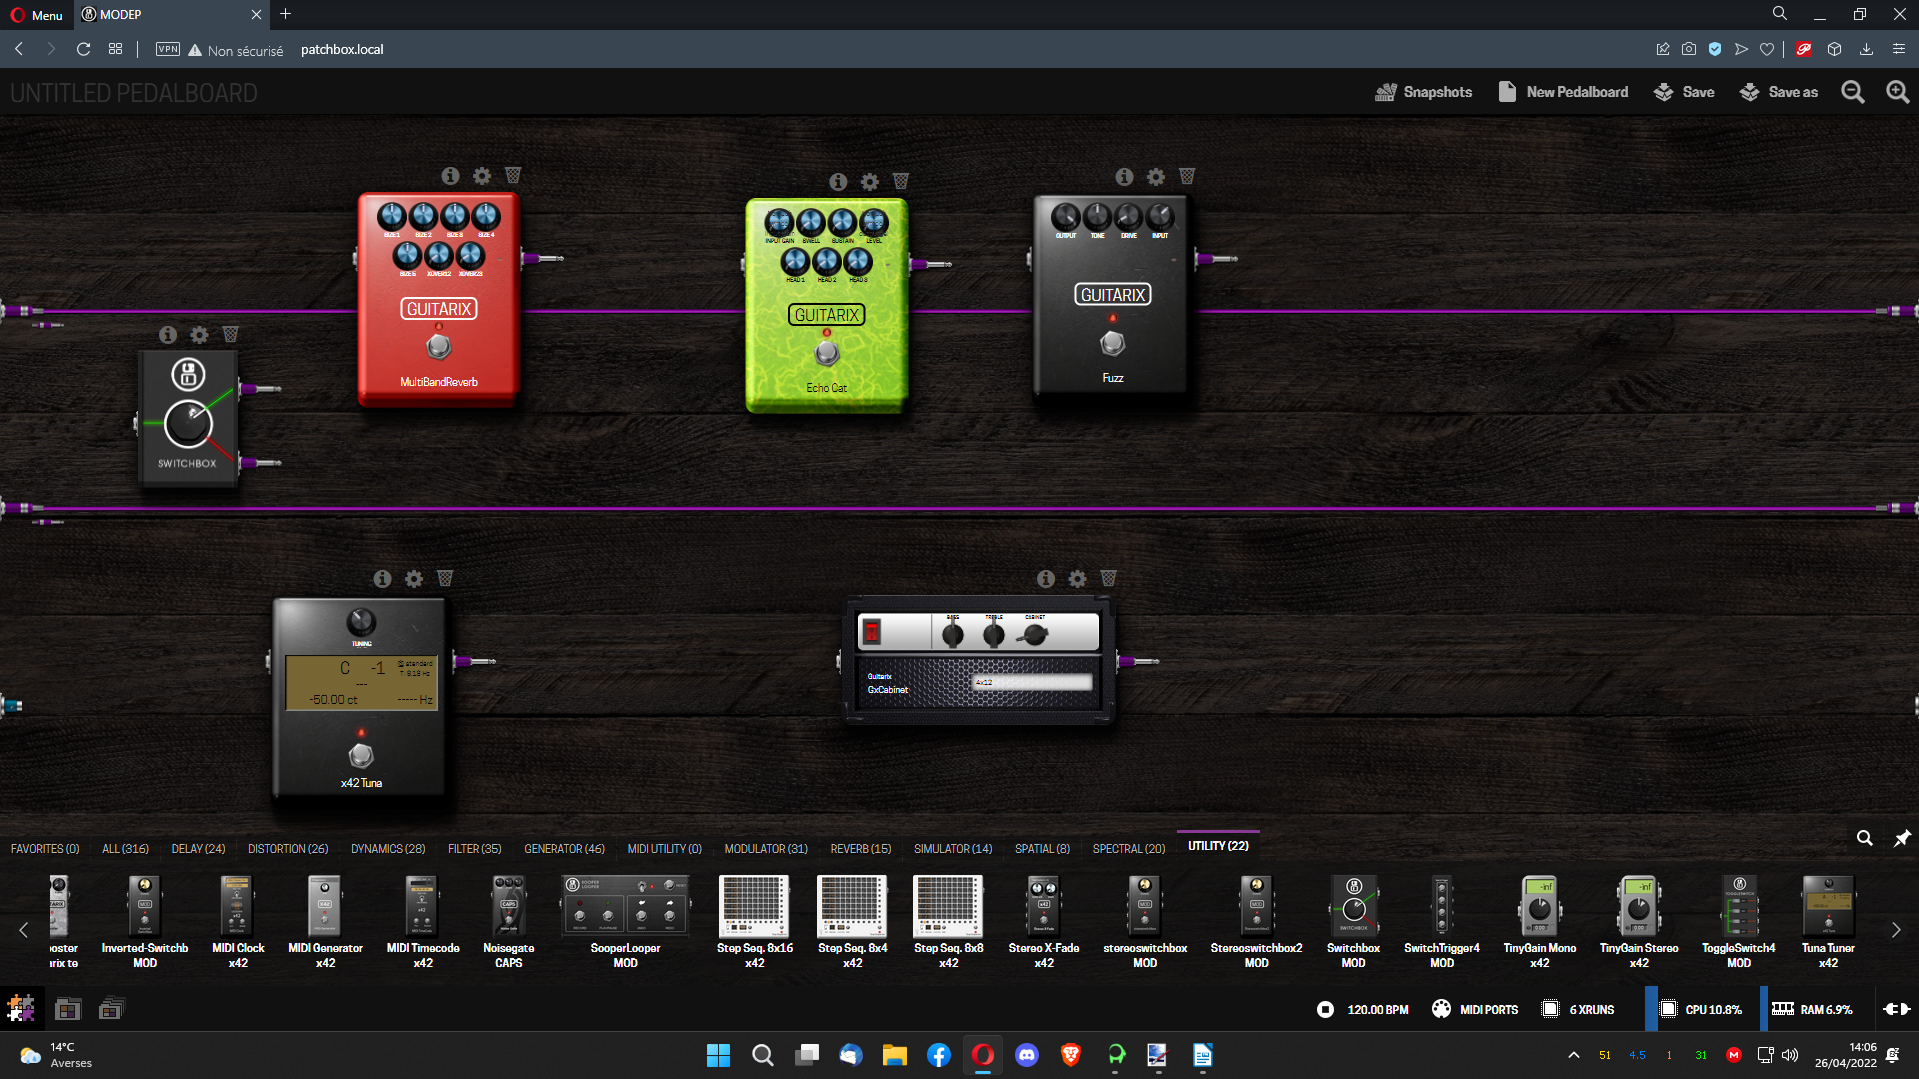Trash the Fuzz pedal

pos(1187,177)
